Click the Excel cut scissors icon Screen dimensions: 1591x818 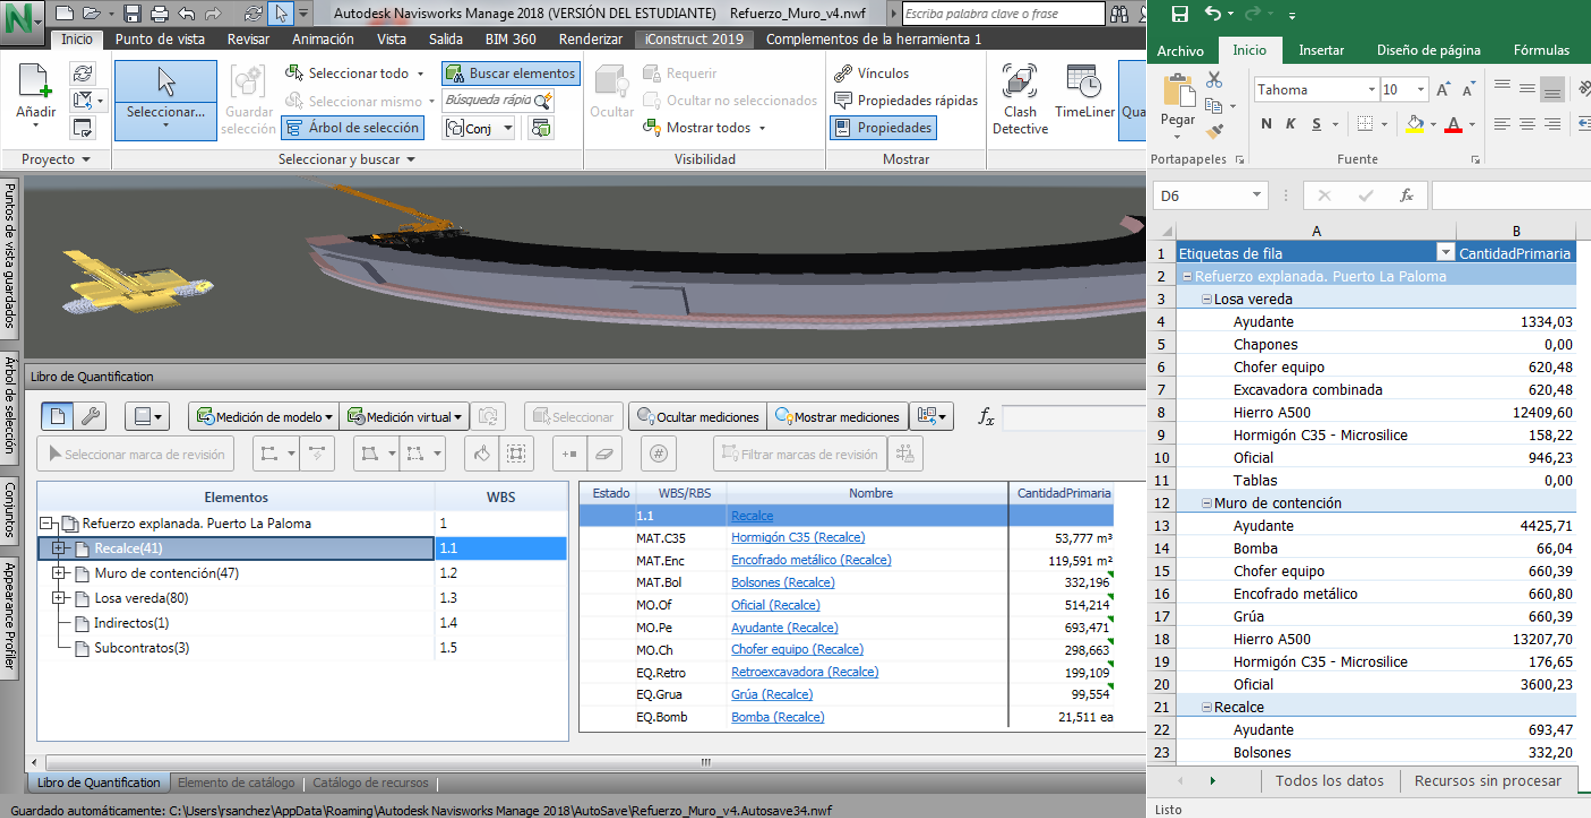(x=1214, y=79)
